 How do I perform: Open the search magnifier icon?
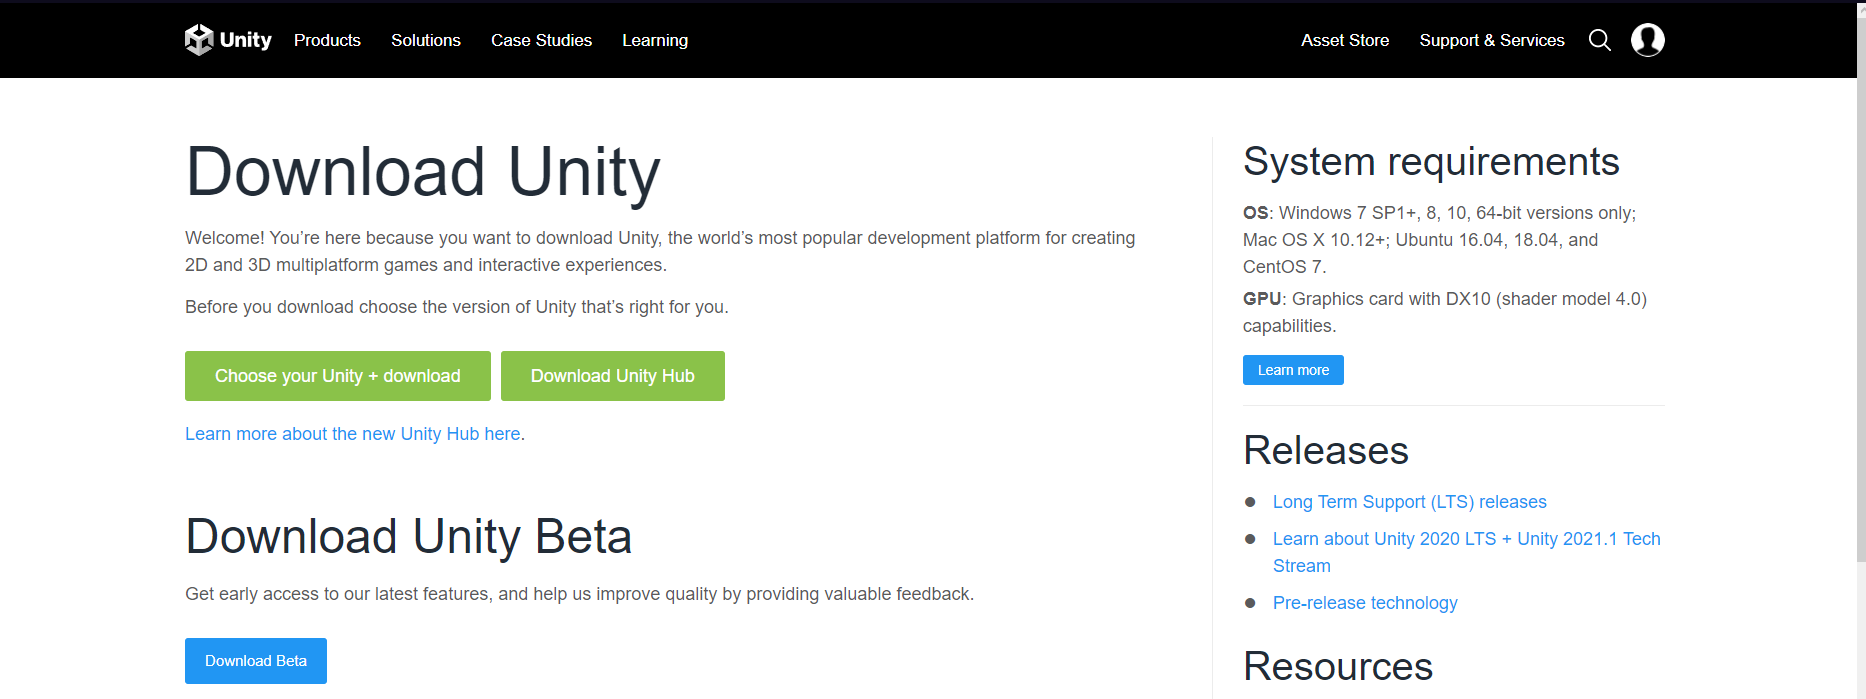(x=1599, y=40)
